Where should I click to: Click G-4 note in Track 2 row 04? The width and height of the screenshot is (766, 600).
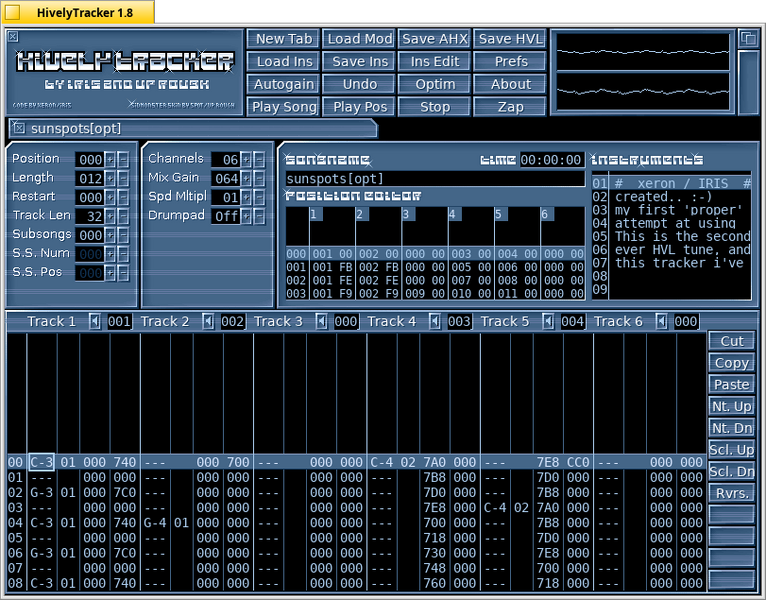coord(155,523)
